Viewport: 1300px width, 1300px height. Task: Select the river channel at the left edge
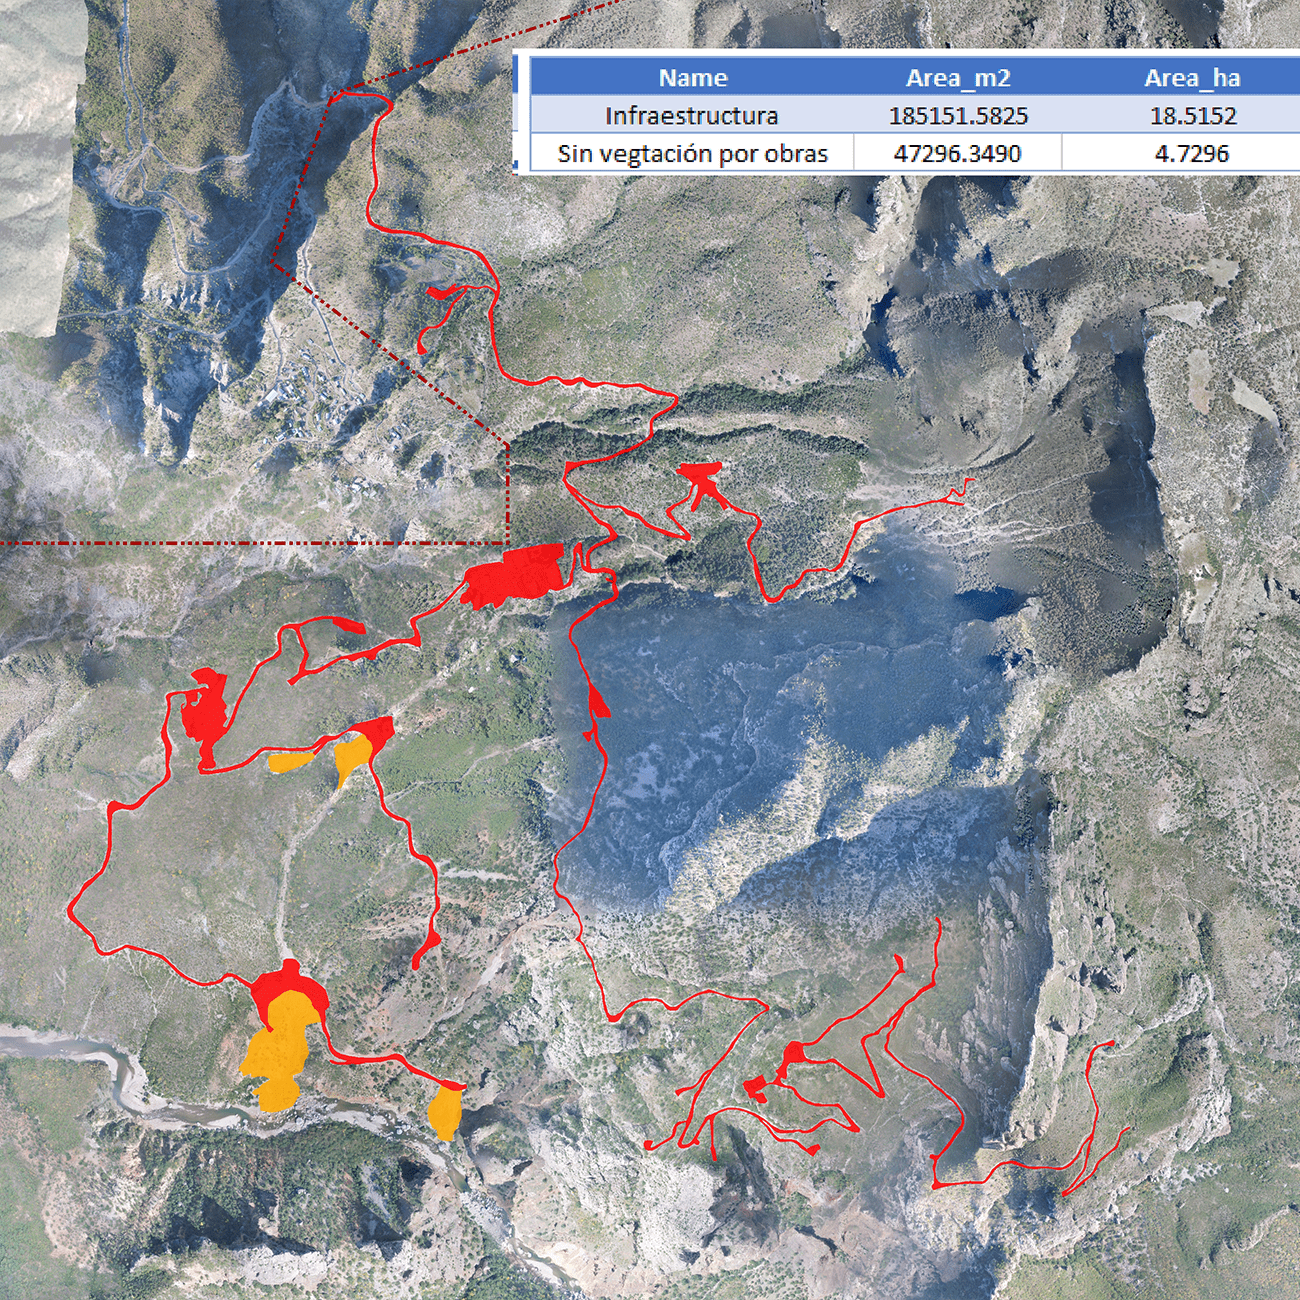coord(60,1046)
